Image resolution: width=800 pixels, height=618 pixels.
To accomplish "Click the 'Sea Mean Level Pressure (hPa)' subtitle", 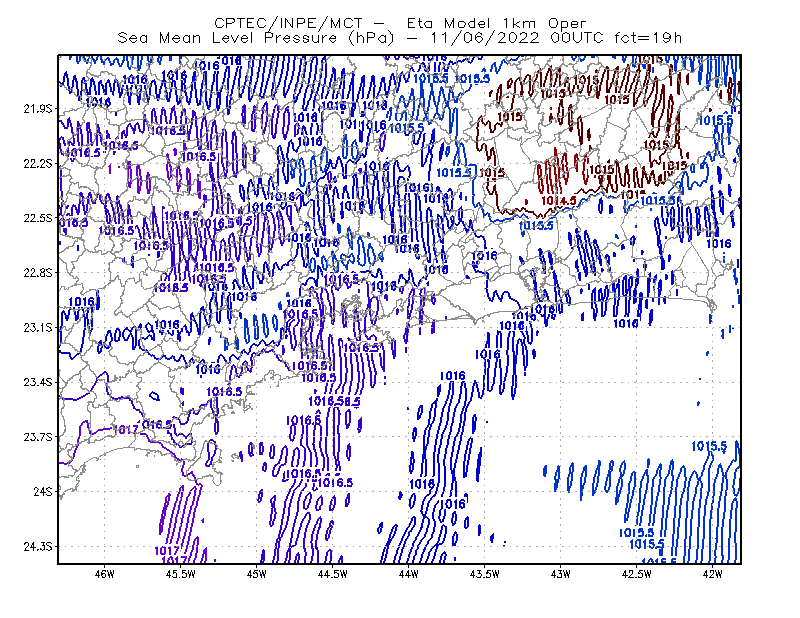I will (256, 38).
